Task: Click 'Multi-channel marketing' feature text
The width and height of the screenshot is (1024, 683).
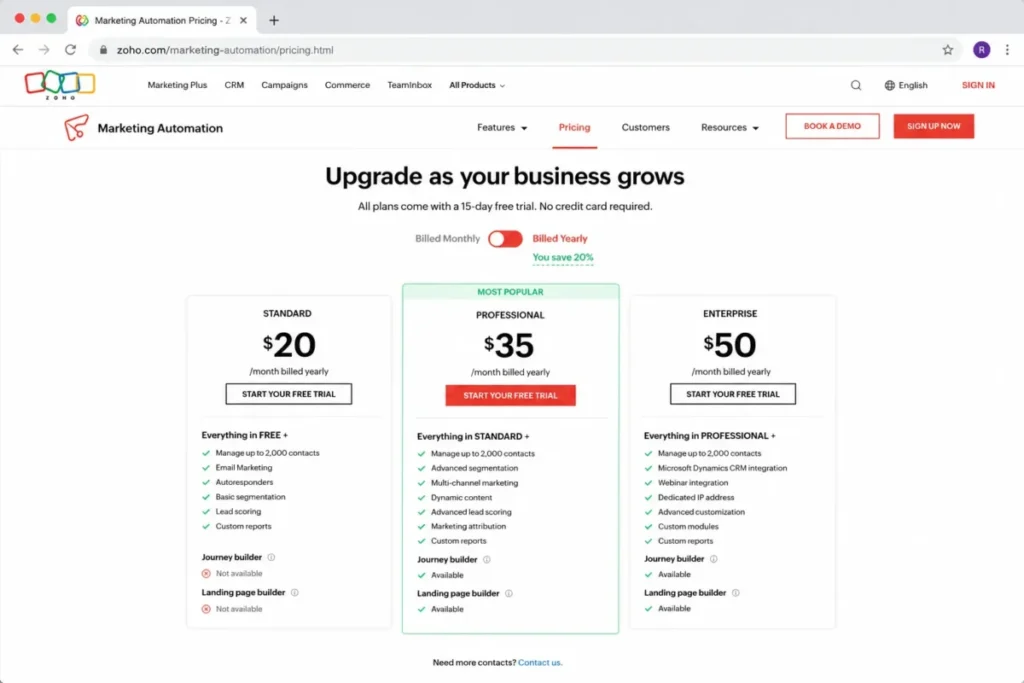Action: [474, 483]
